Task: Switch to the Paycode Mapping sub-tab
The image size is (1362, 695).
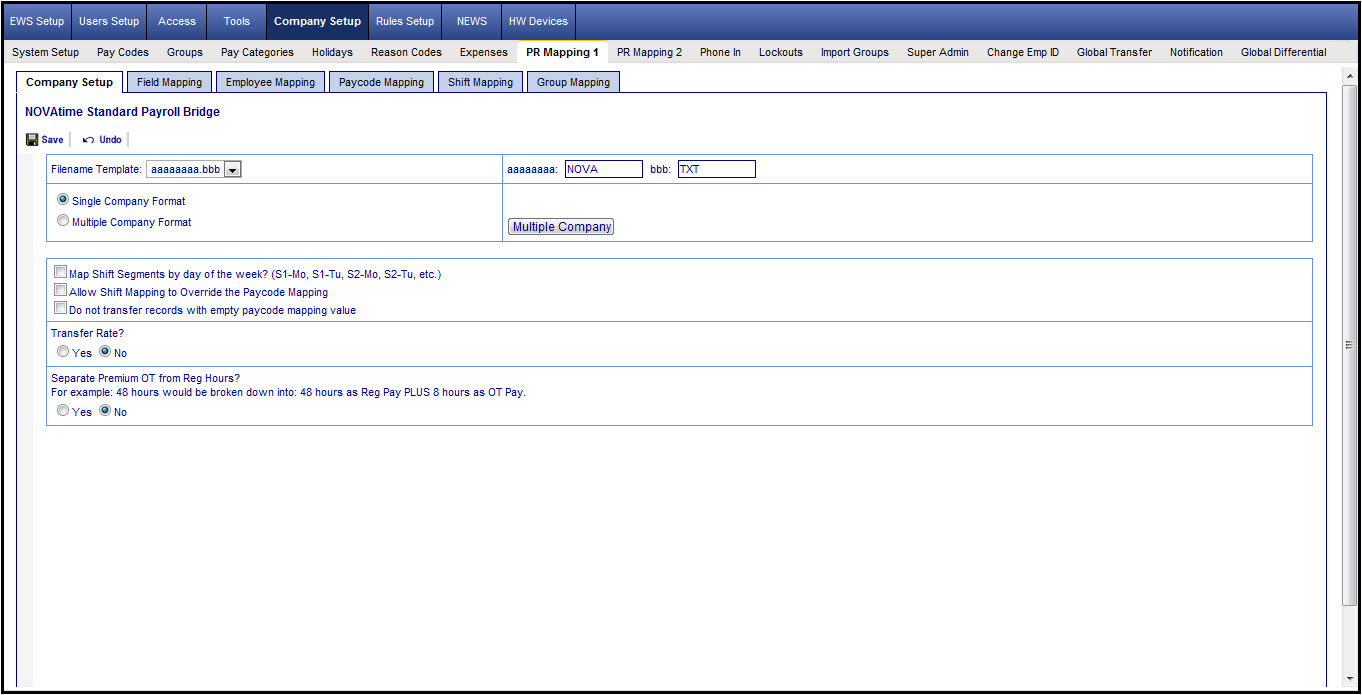Action: tap(381, 82)
